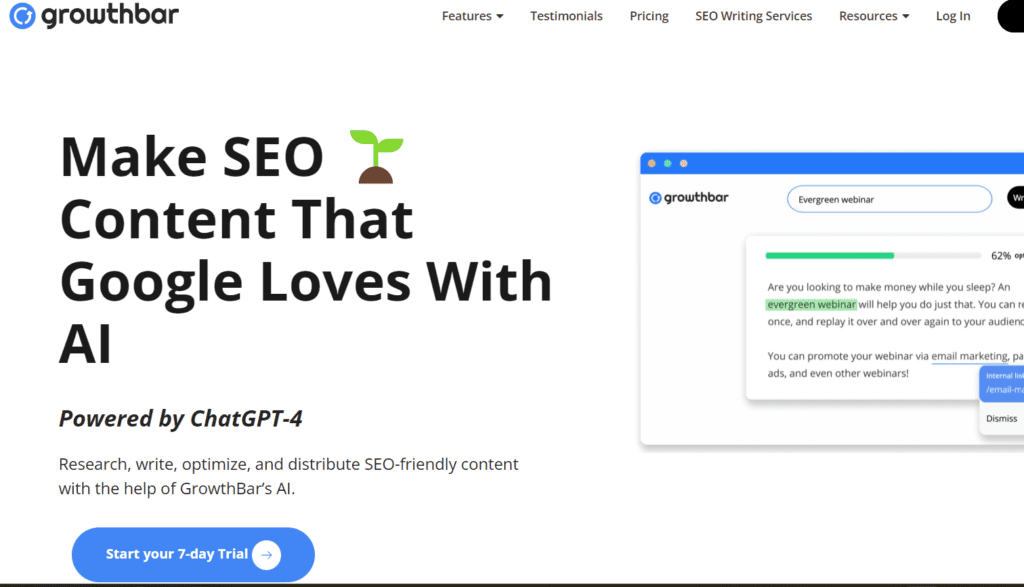1024x587 pixels.
Task: Open the Pricing page
Action: coord(649,16)
